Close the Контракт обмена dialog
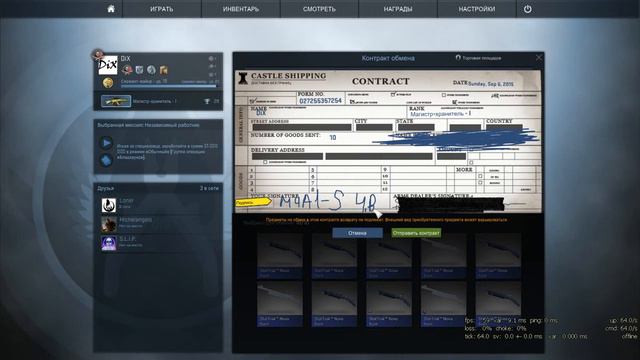The height and width of the screenshot is (360, 640). point(539,58)
